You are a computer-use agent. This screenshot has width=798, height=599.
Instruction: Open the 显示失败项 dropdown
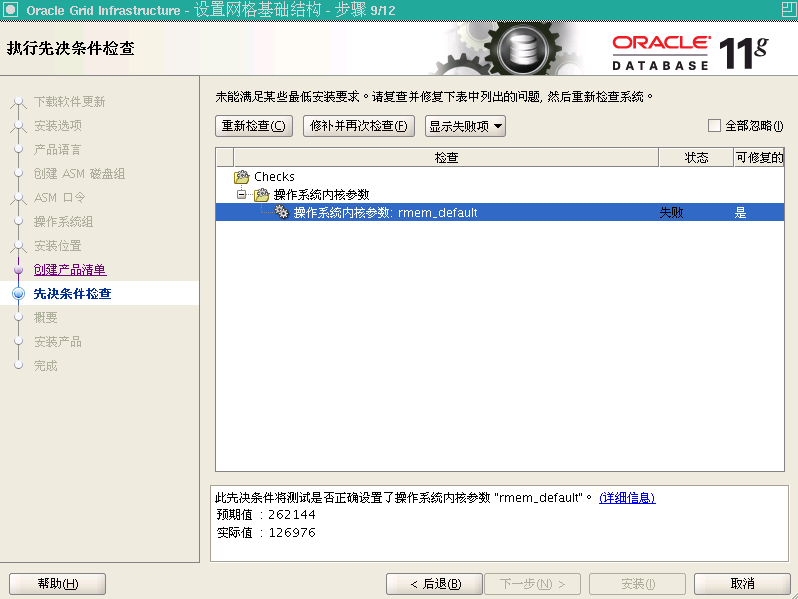(465, 126)
